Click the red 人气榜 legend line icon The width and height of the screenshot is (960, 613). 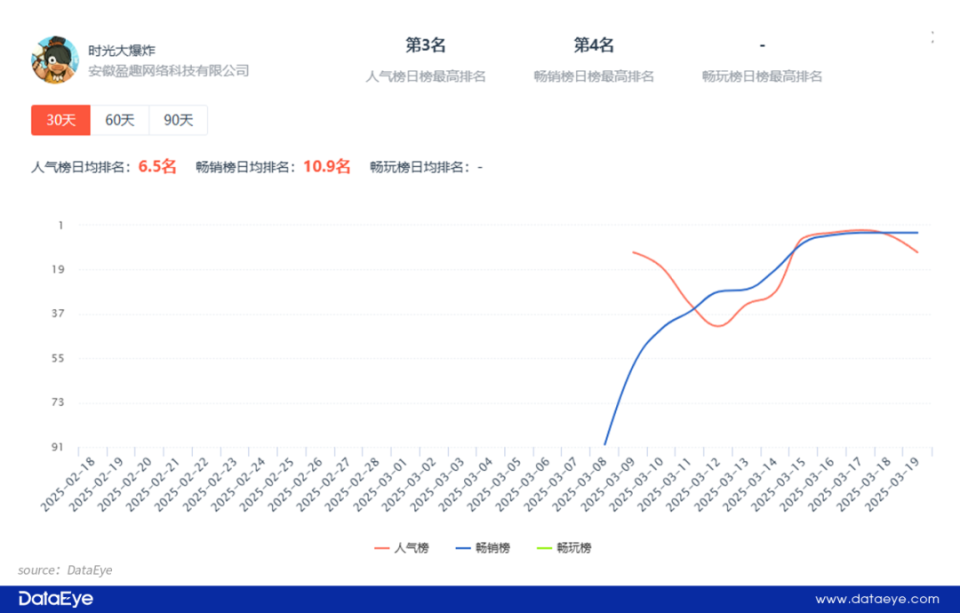click(381, 548)
